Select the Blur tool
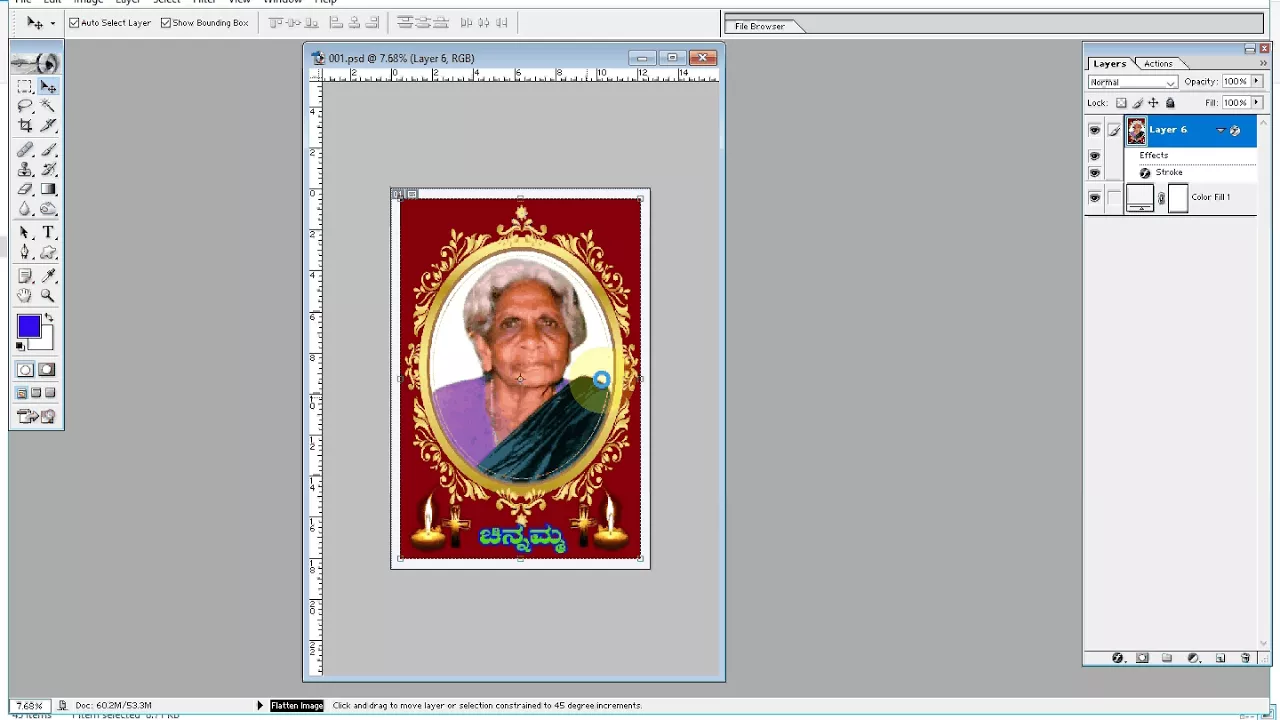The width and height of the screenshot is (1280, 720). [x=25, y=209]
